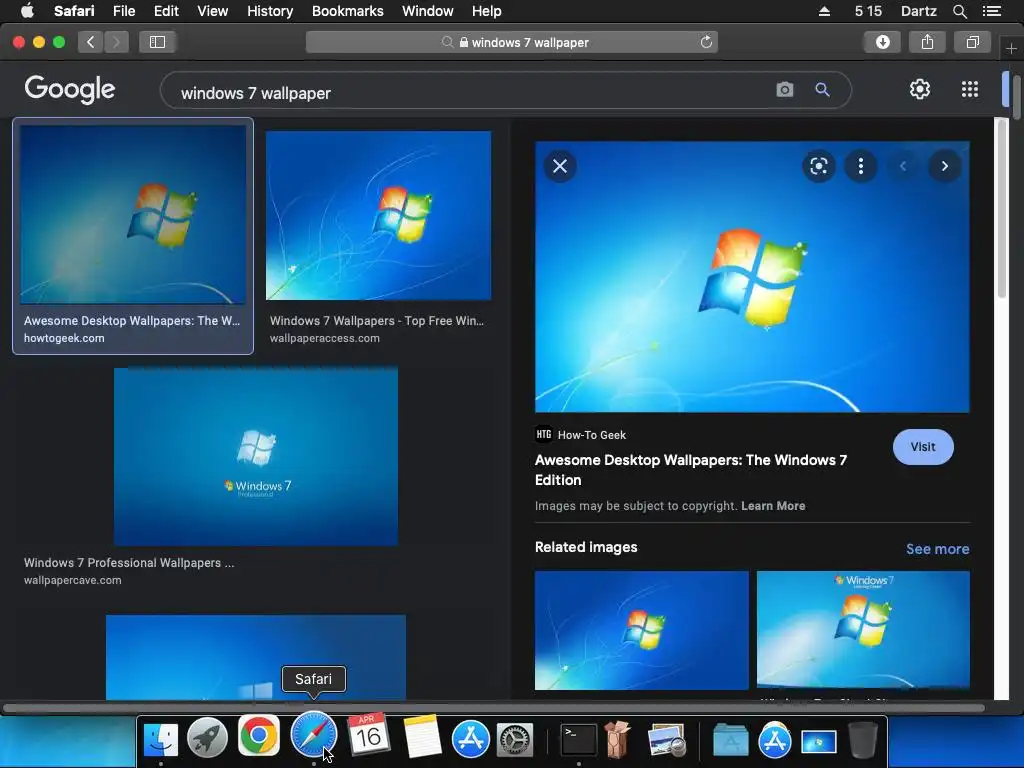Click the How-To Geek source name
Screen dimensions: 1024x768
(x=592, y=435)
